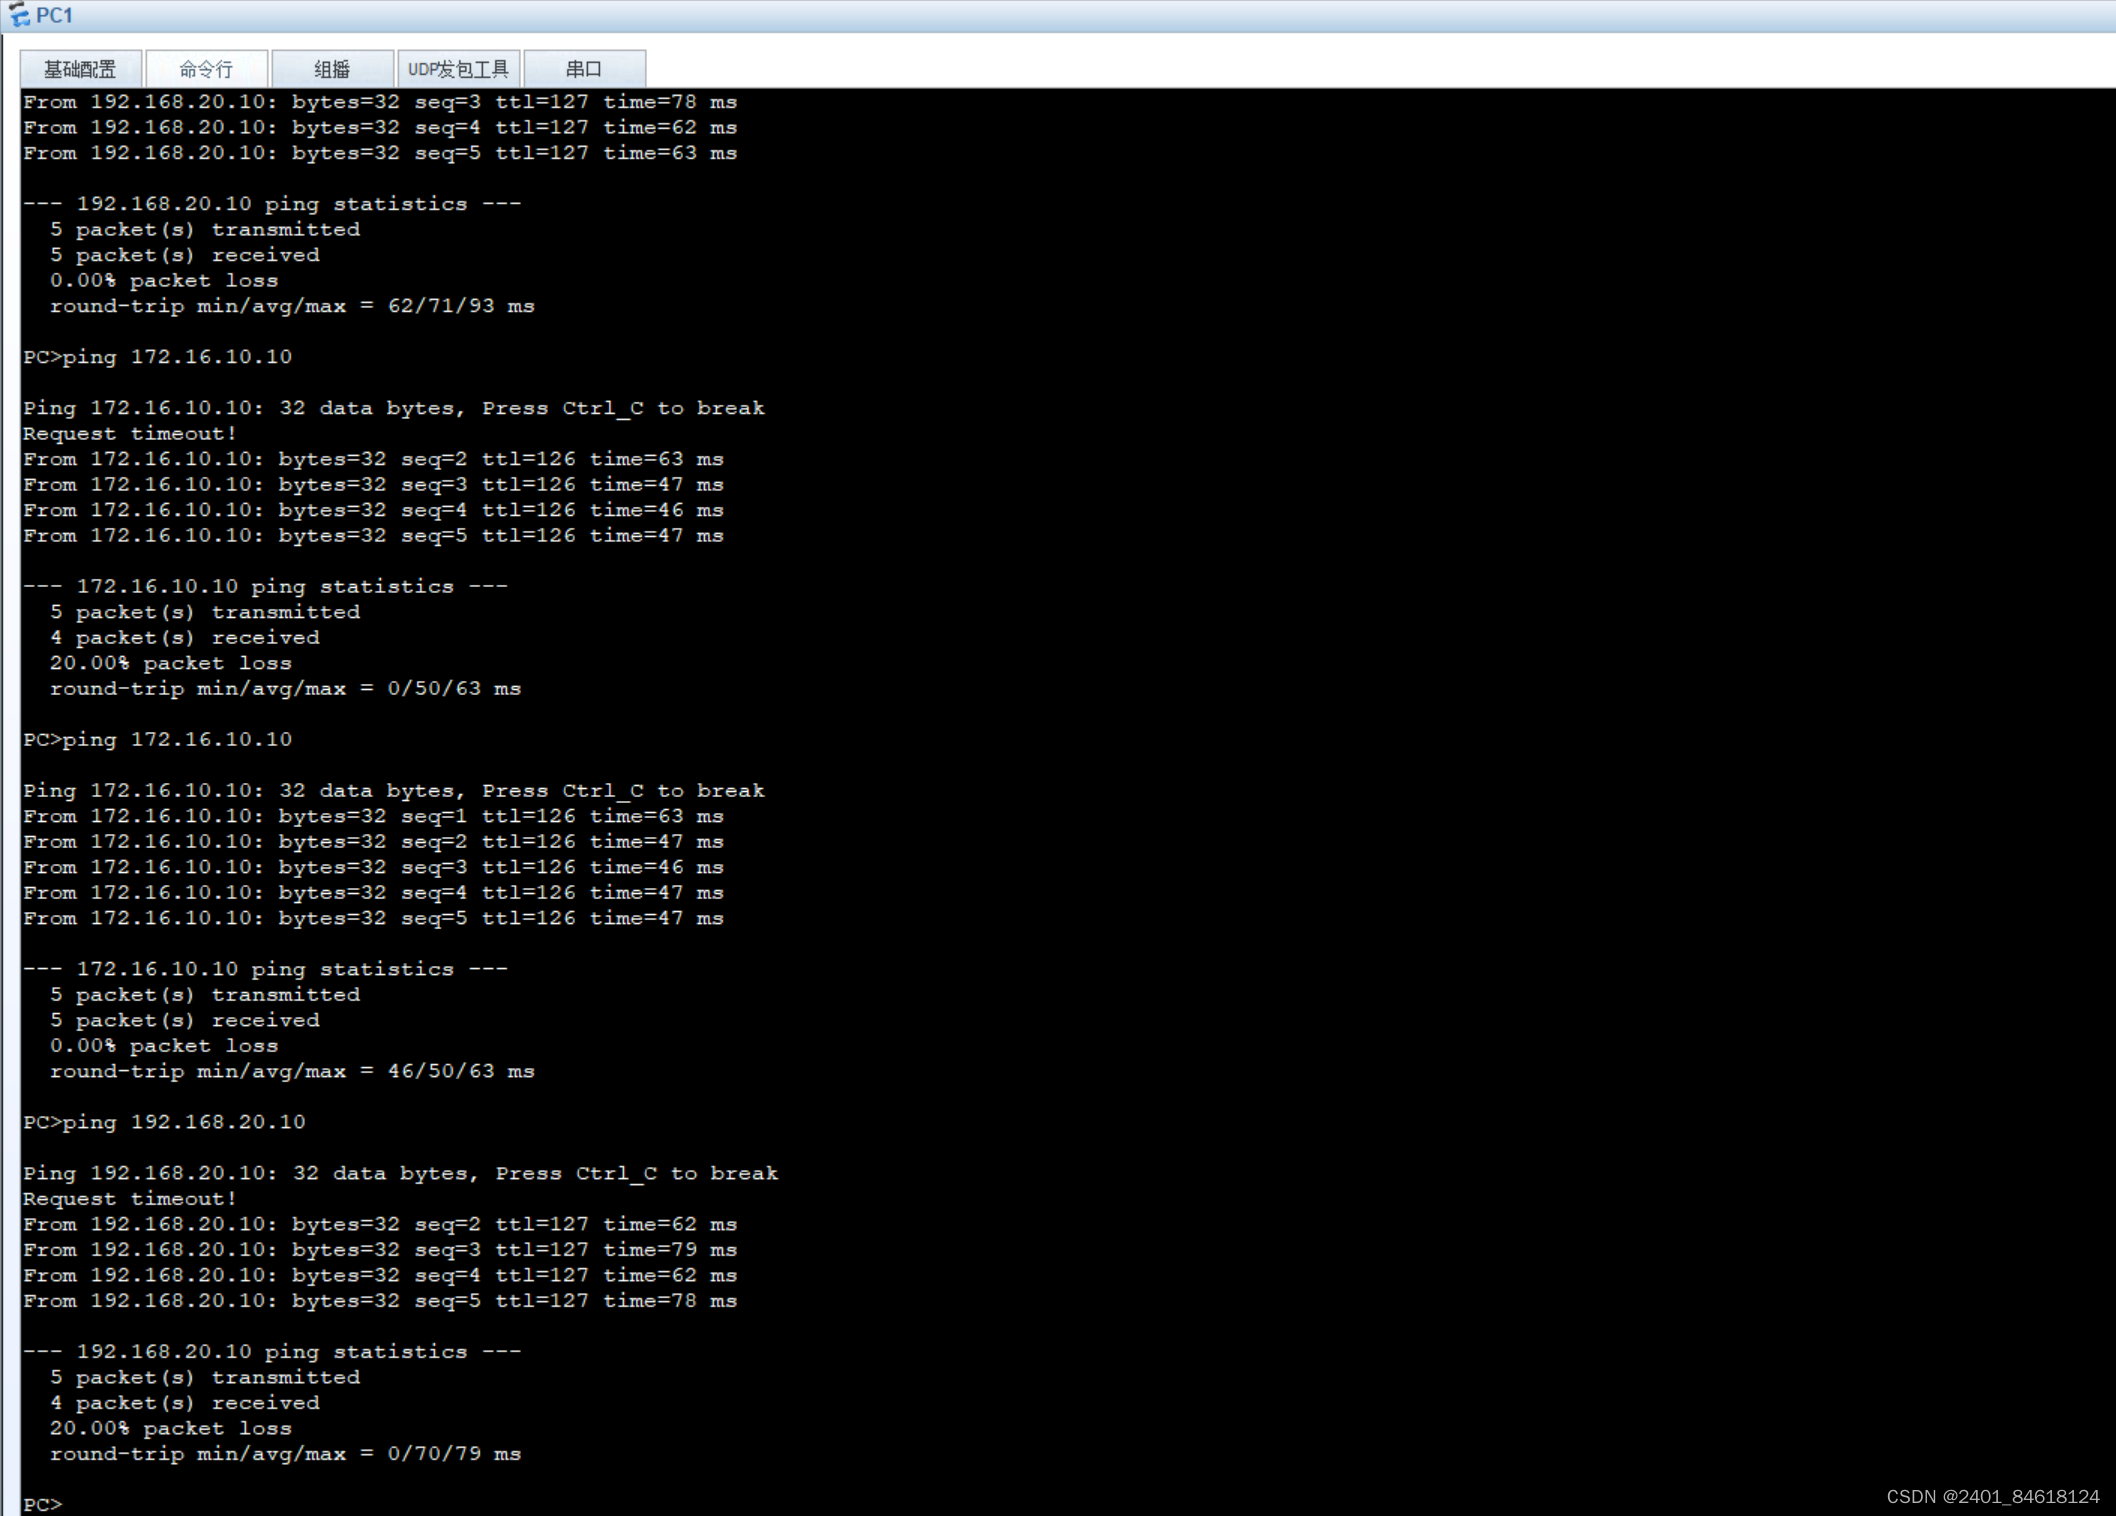Click the '20.00% packet loss' line for 172.16.10.10
Image resolution: width=2116 pixels, height=1516 pixels.
click(170, 663)
